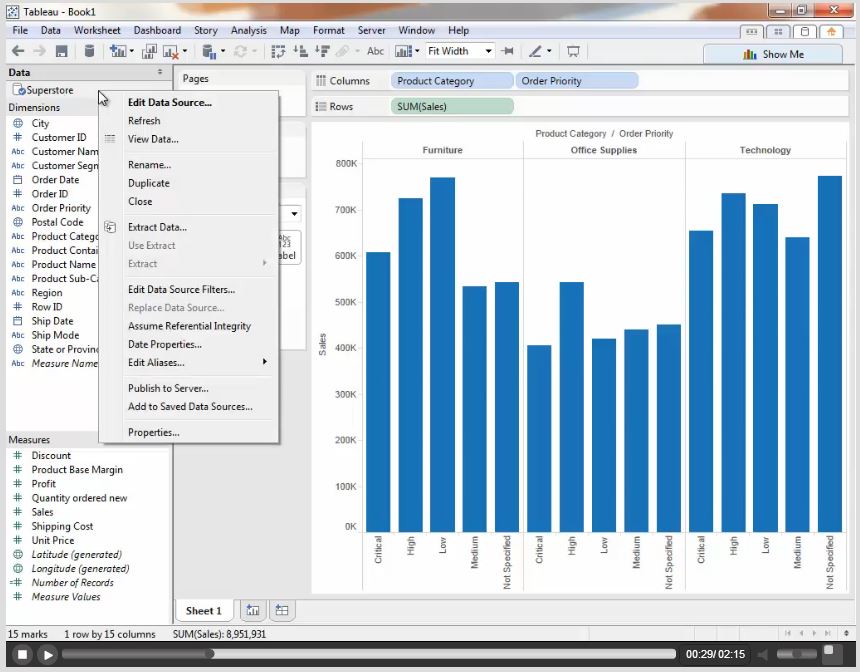
Task: Click the Save icon in the toolbar
Action: pos(63,50)
